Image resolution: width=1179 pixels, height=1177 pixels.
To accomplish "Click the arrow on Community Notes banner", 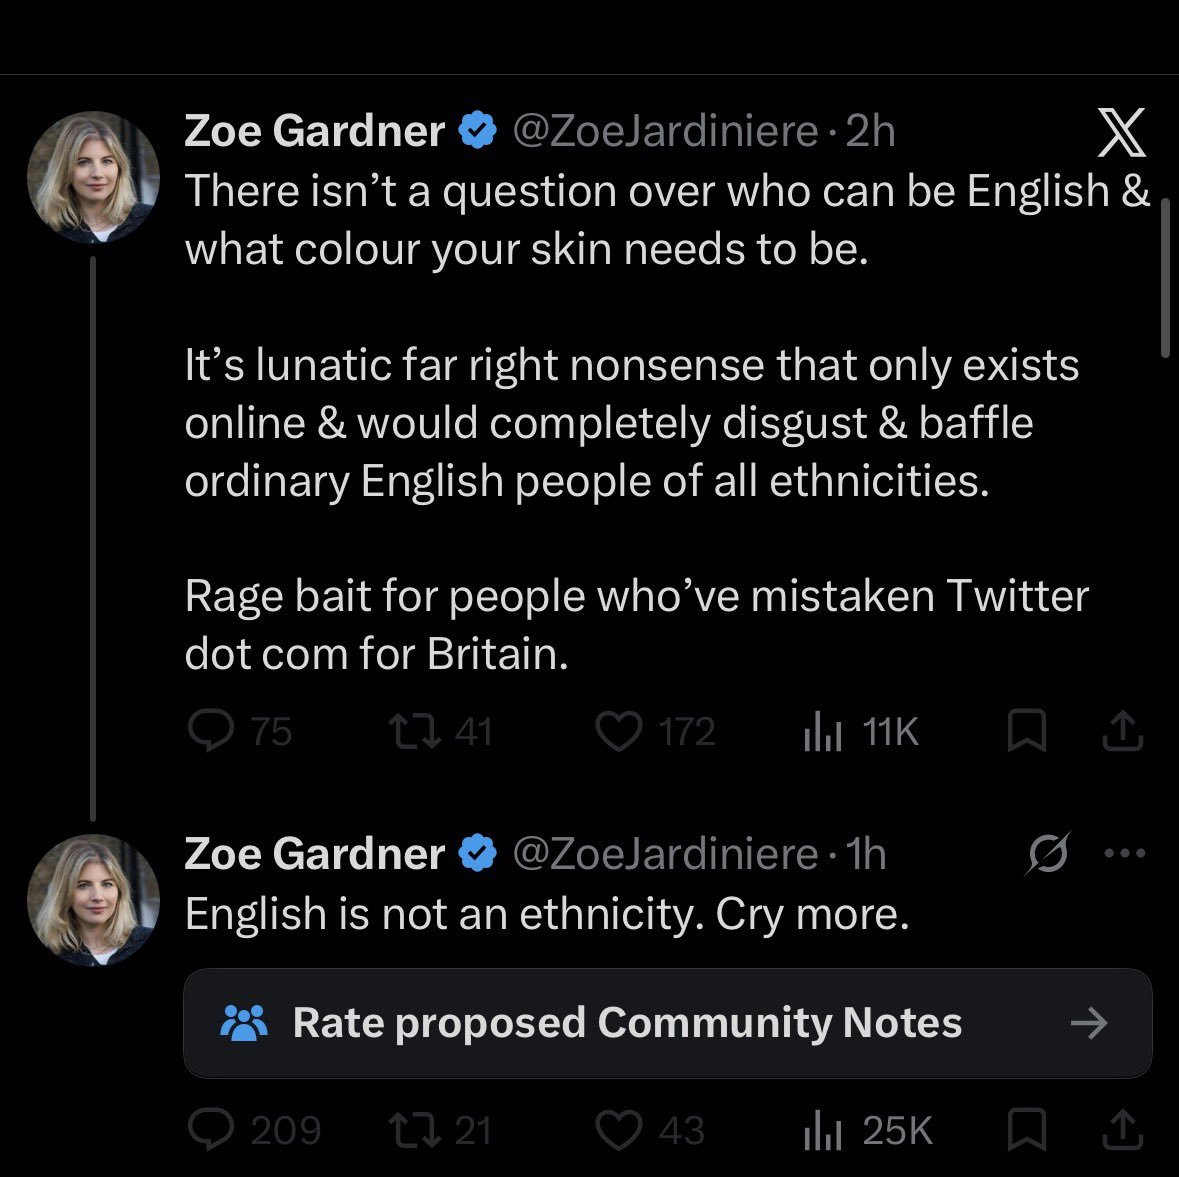I will pos(1090,1023).
